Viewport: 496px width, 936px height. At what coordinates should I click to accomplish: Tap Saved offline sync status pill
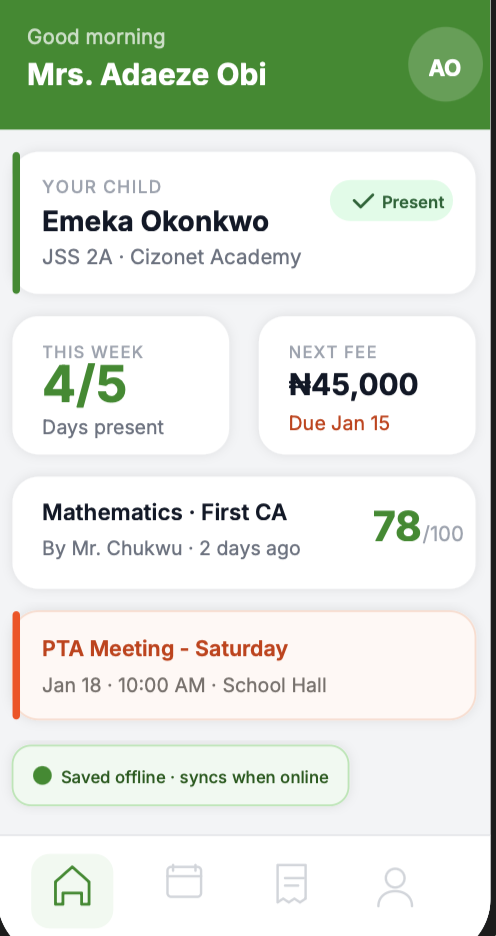[x=180, y=775]
